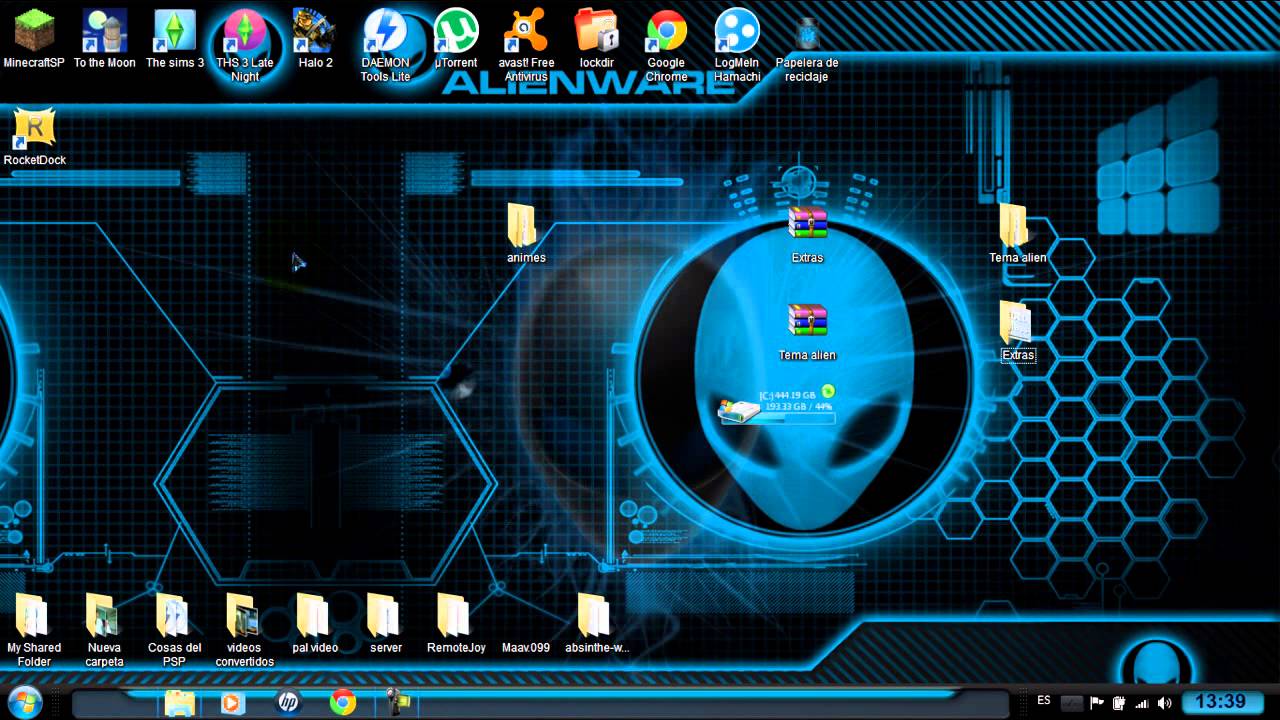Select the absinthe-w... folder

pyautogui.click(x=596, y=623)
